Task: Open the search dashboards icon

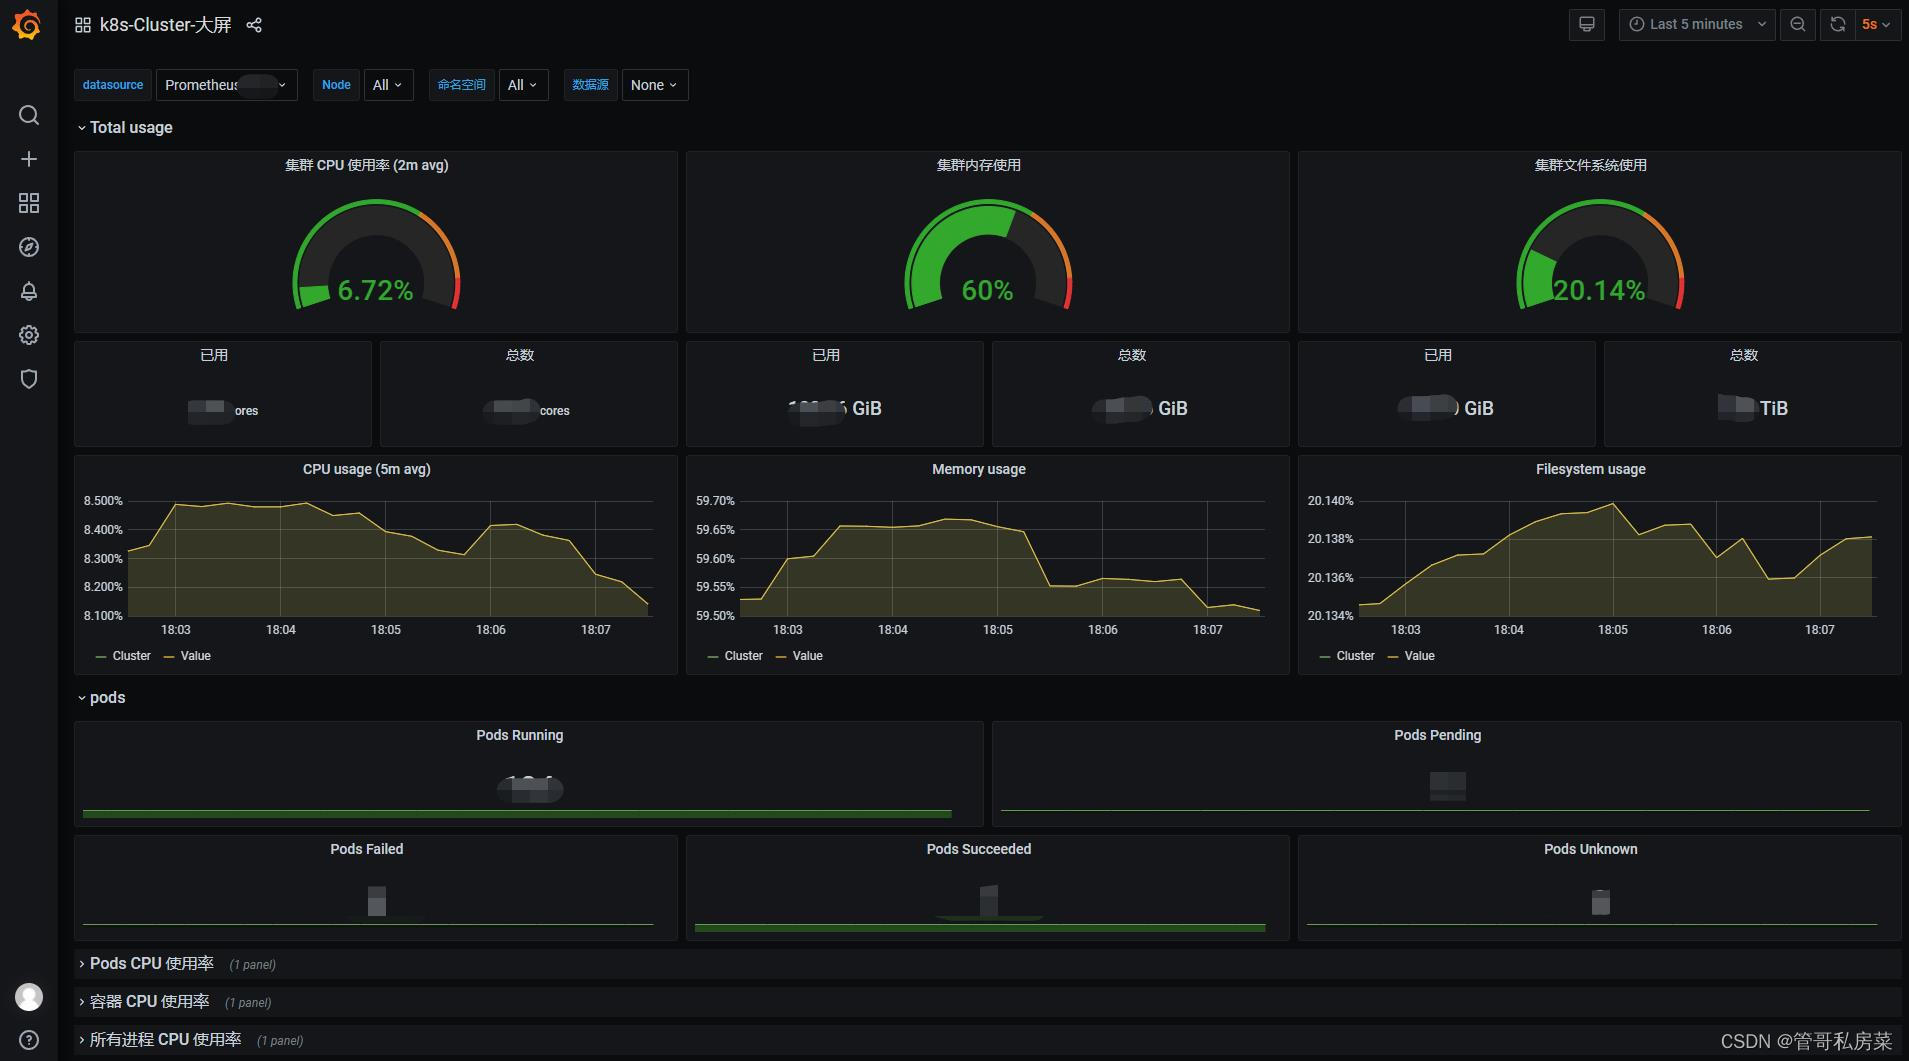Action: pyautogui.click(x=29, y=115)
